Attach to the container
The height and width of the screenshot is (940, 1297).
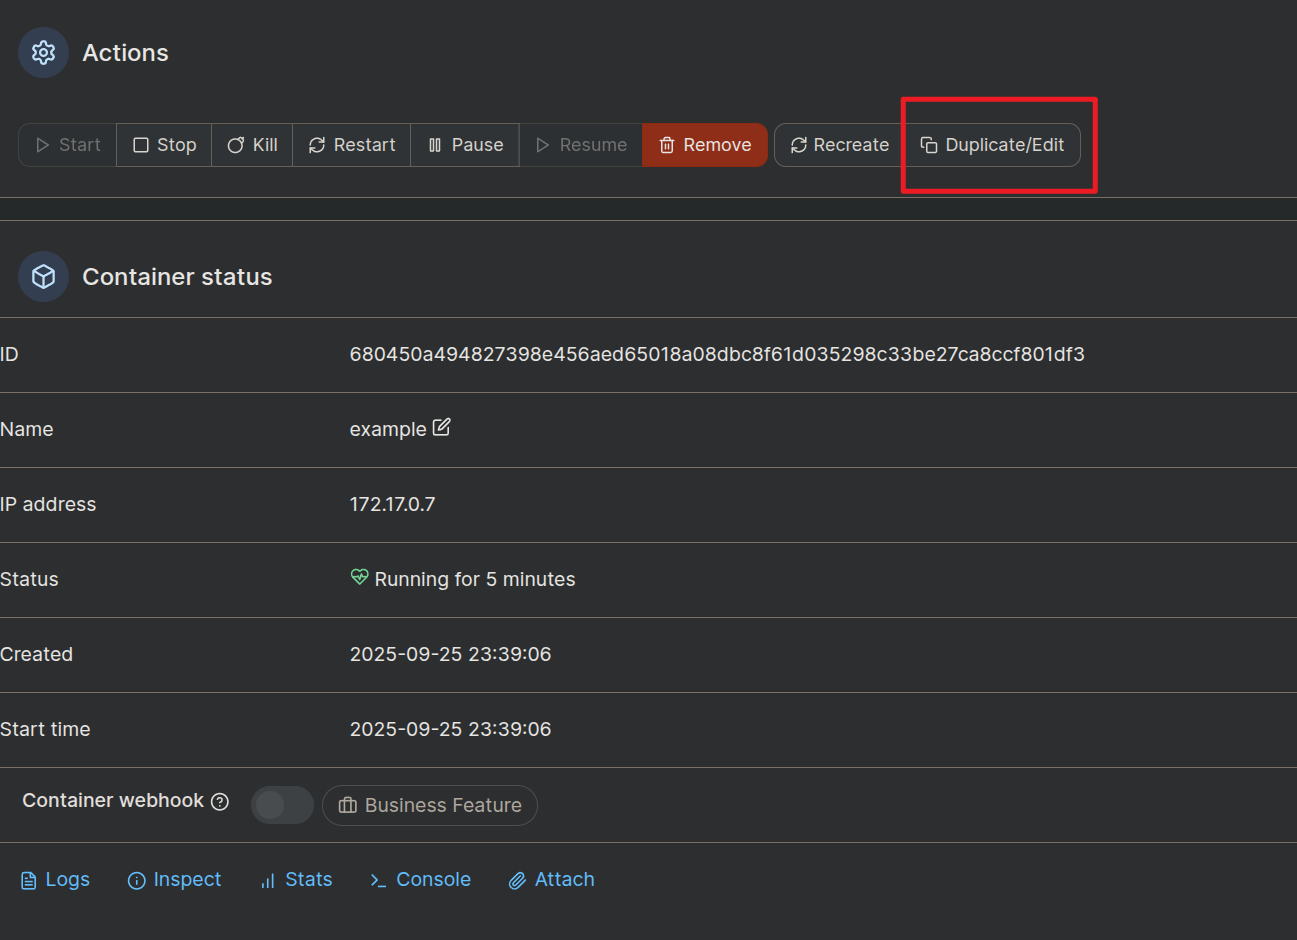click(552, 880)
